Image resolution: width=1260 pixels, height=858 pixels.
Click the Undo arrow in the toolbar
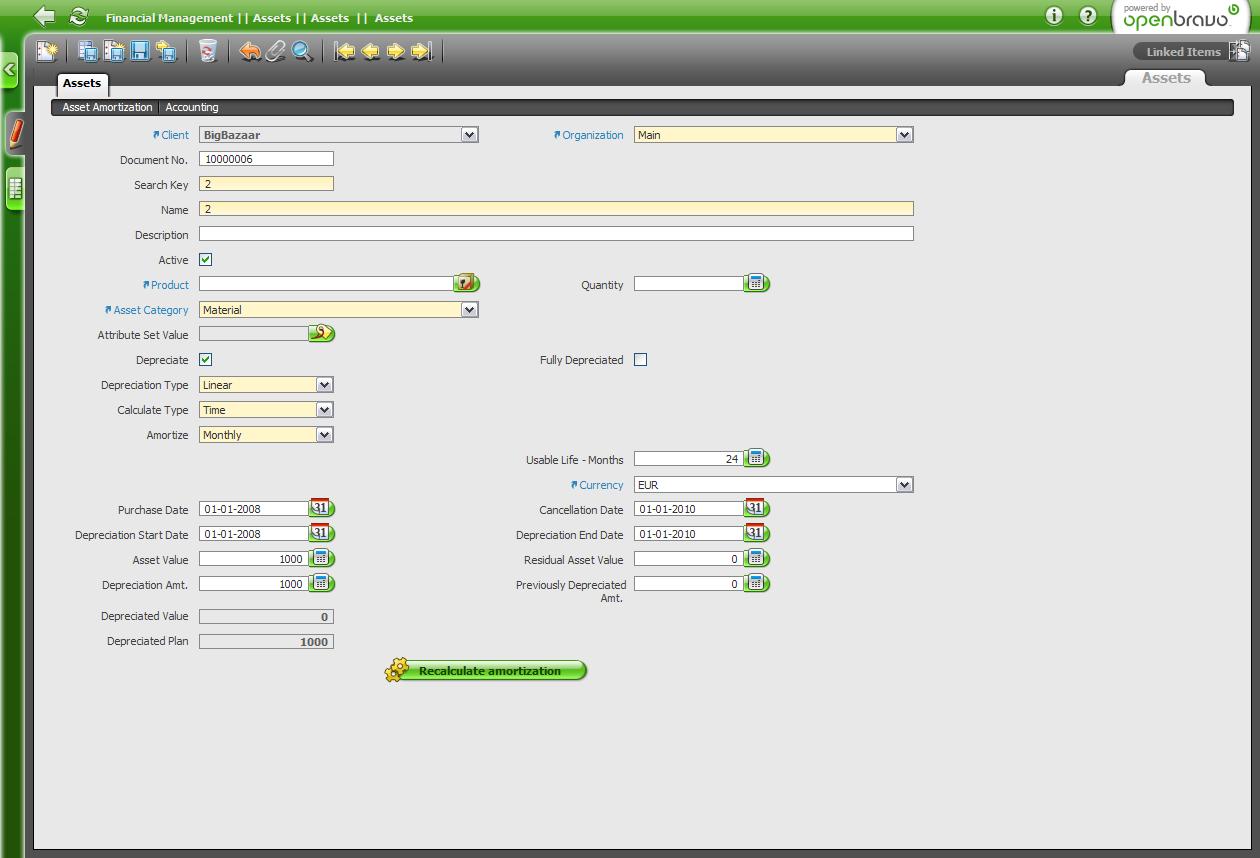point(250,51)
